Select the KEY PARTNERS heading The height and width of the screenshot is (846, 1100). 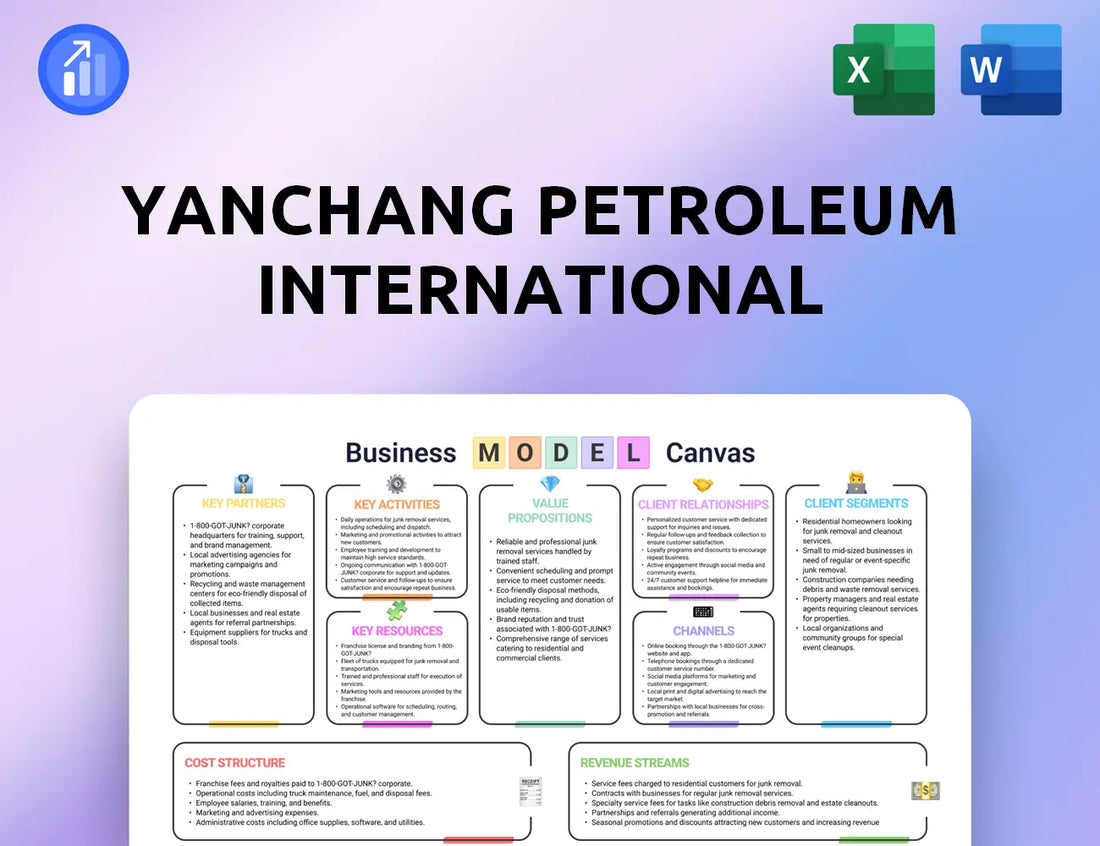click(243, 504)
